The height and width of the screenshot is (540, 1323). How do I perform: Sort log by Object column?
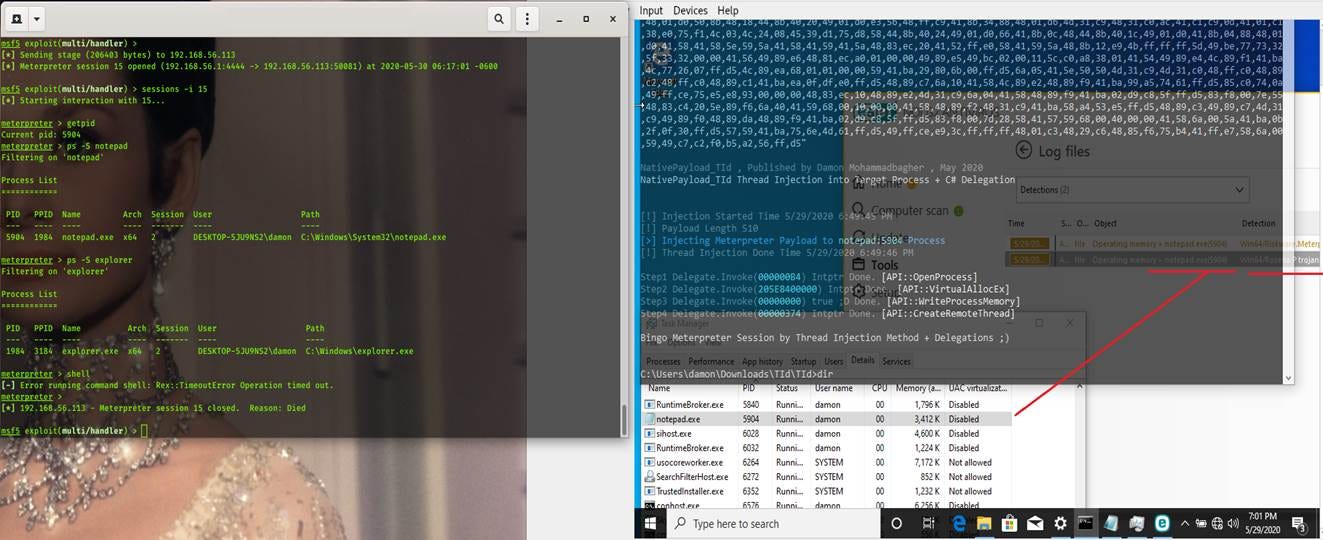pyautogui.click(x=1105, y=224)
